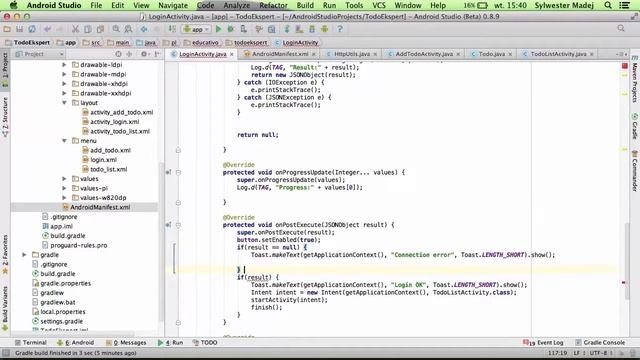Click the Sync Gradle files icon
Viewport: 640px width, 360px height.
287,29
